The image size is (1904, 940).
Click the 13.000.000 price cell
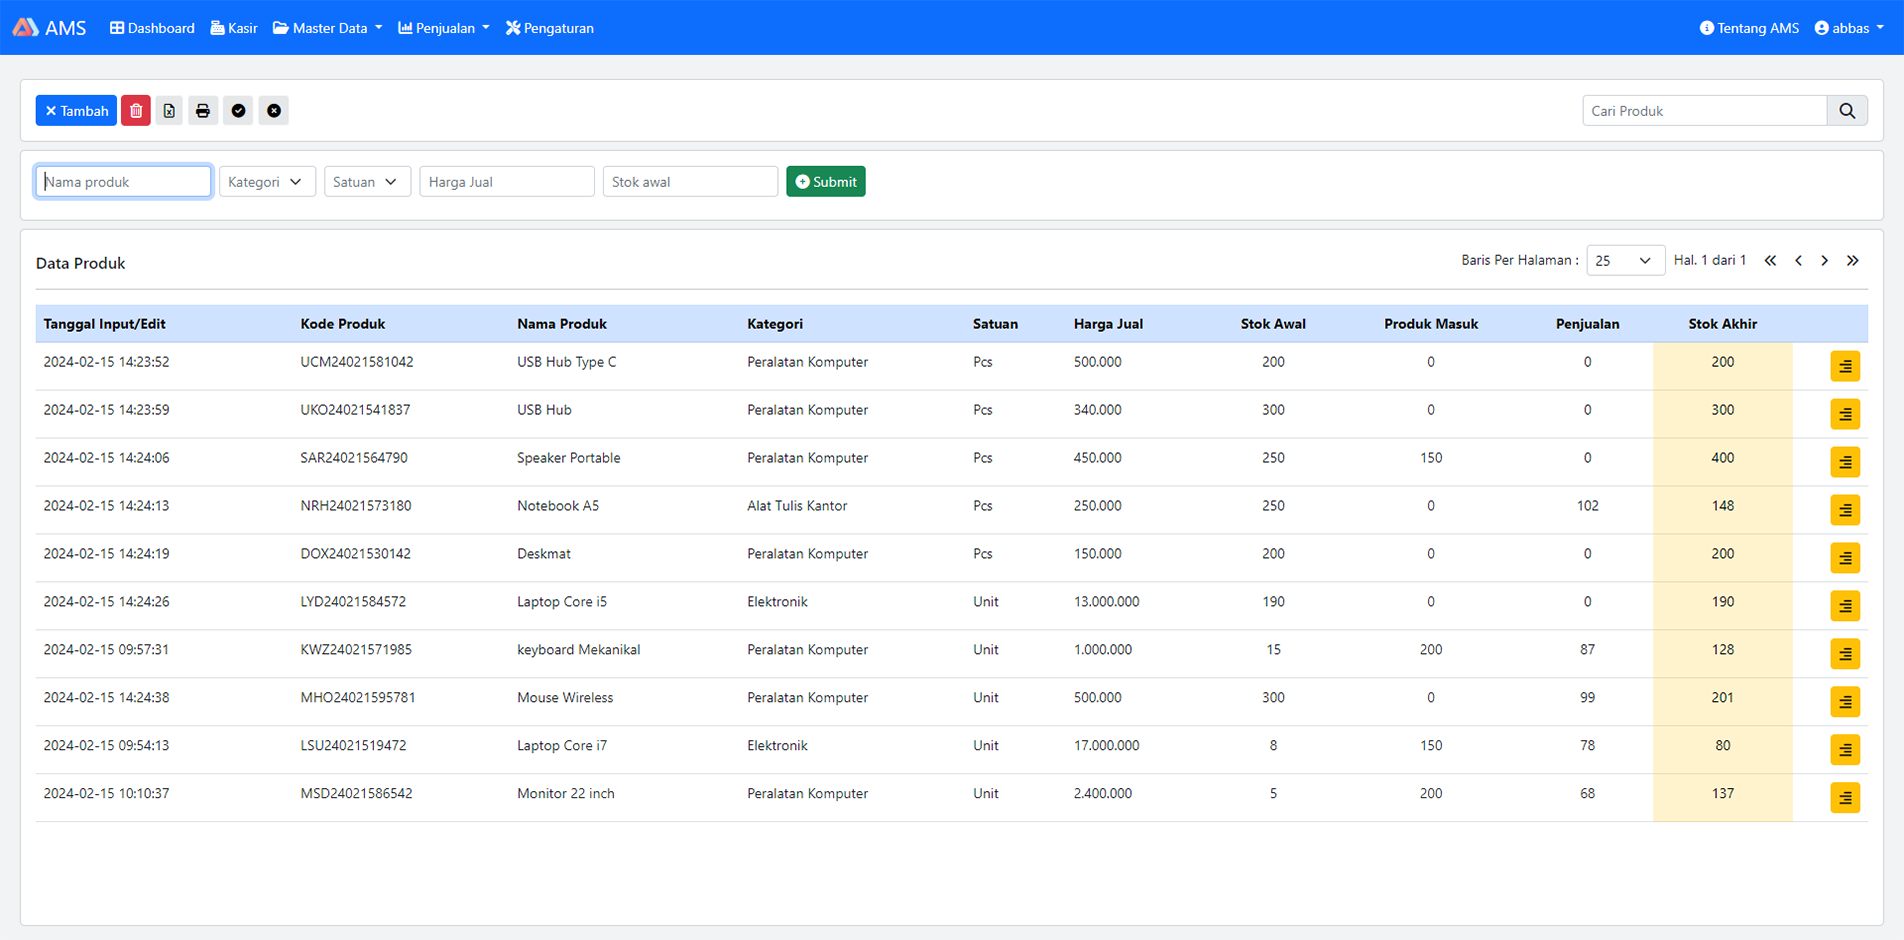point(1107,602)
